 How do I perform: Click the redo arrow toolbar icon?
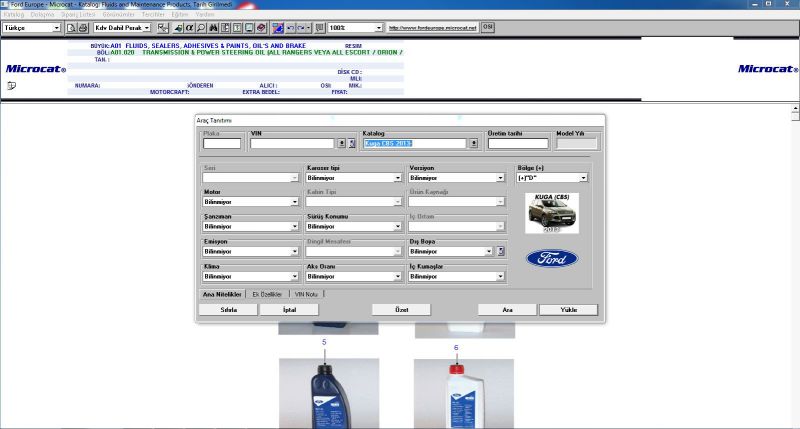click(x=301, y=28)
